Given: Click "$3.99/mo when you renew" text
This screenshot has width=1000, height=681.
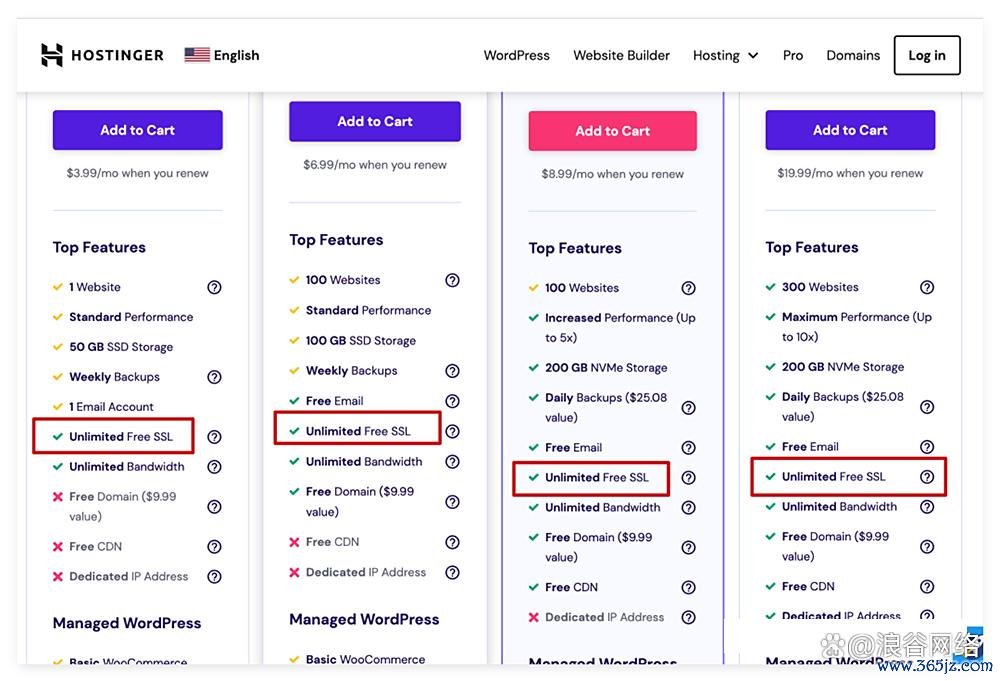Looking at the screenshot, I should click(138, 173).
